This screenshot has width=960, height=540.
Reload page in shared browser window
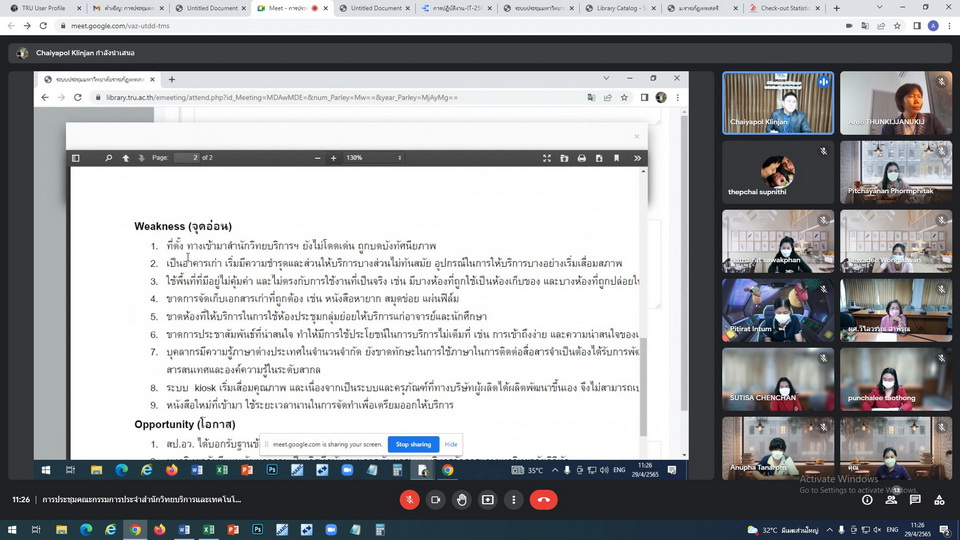78,97
